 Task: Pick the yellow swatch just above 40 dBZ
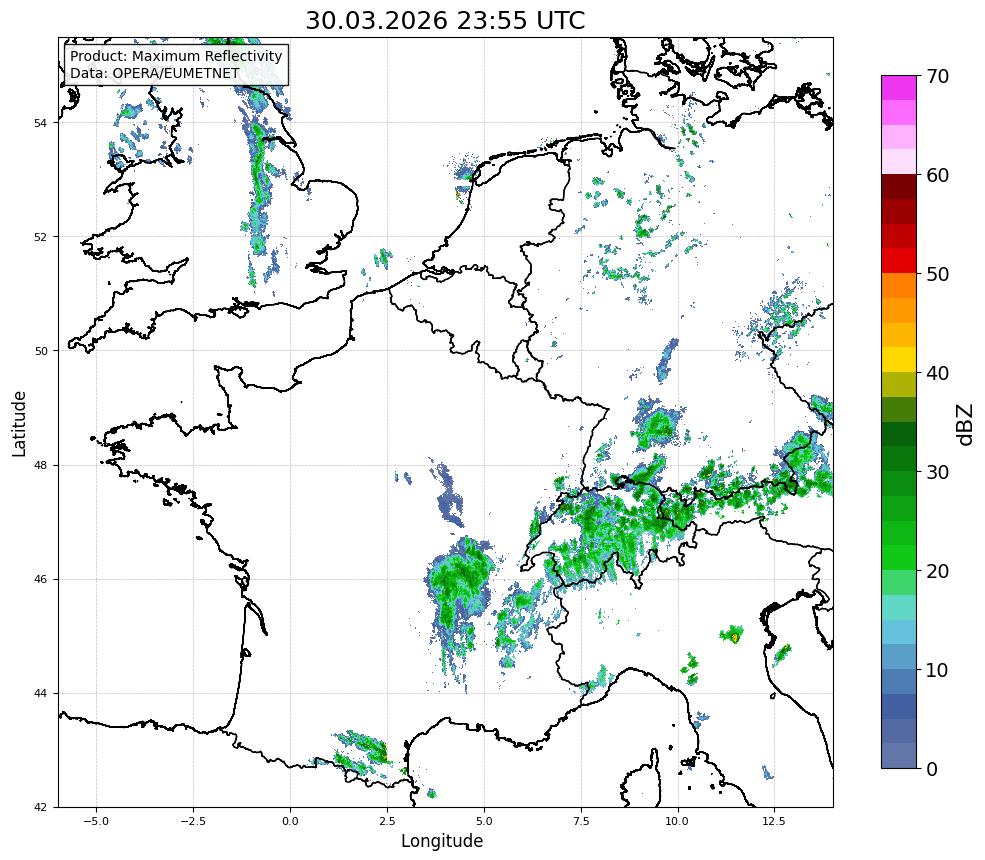pyautogui.click(x=898, y=359)
